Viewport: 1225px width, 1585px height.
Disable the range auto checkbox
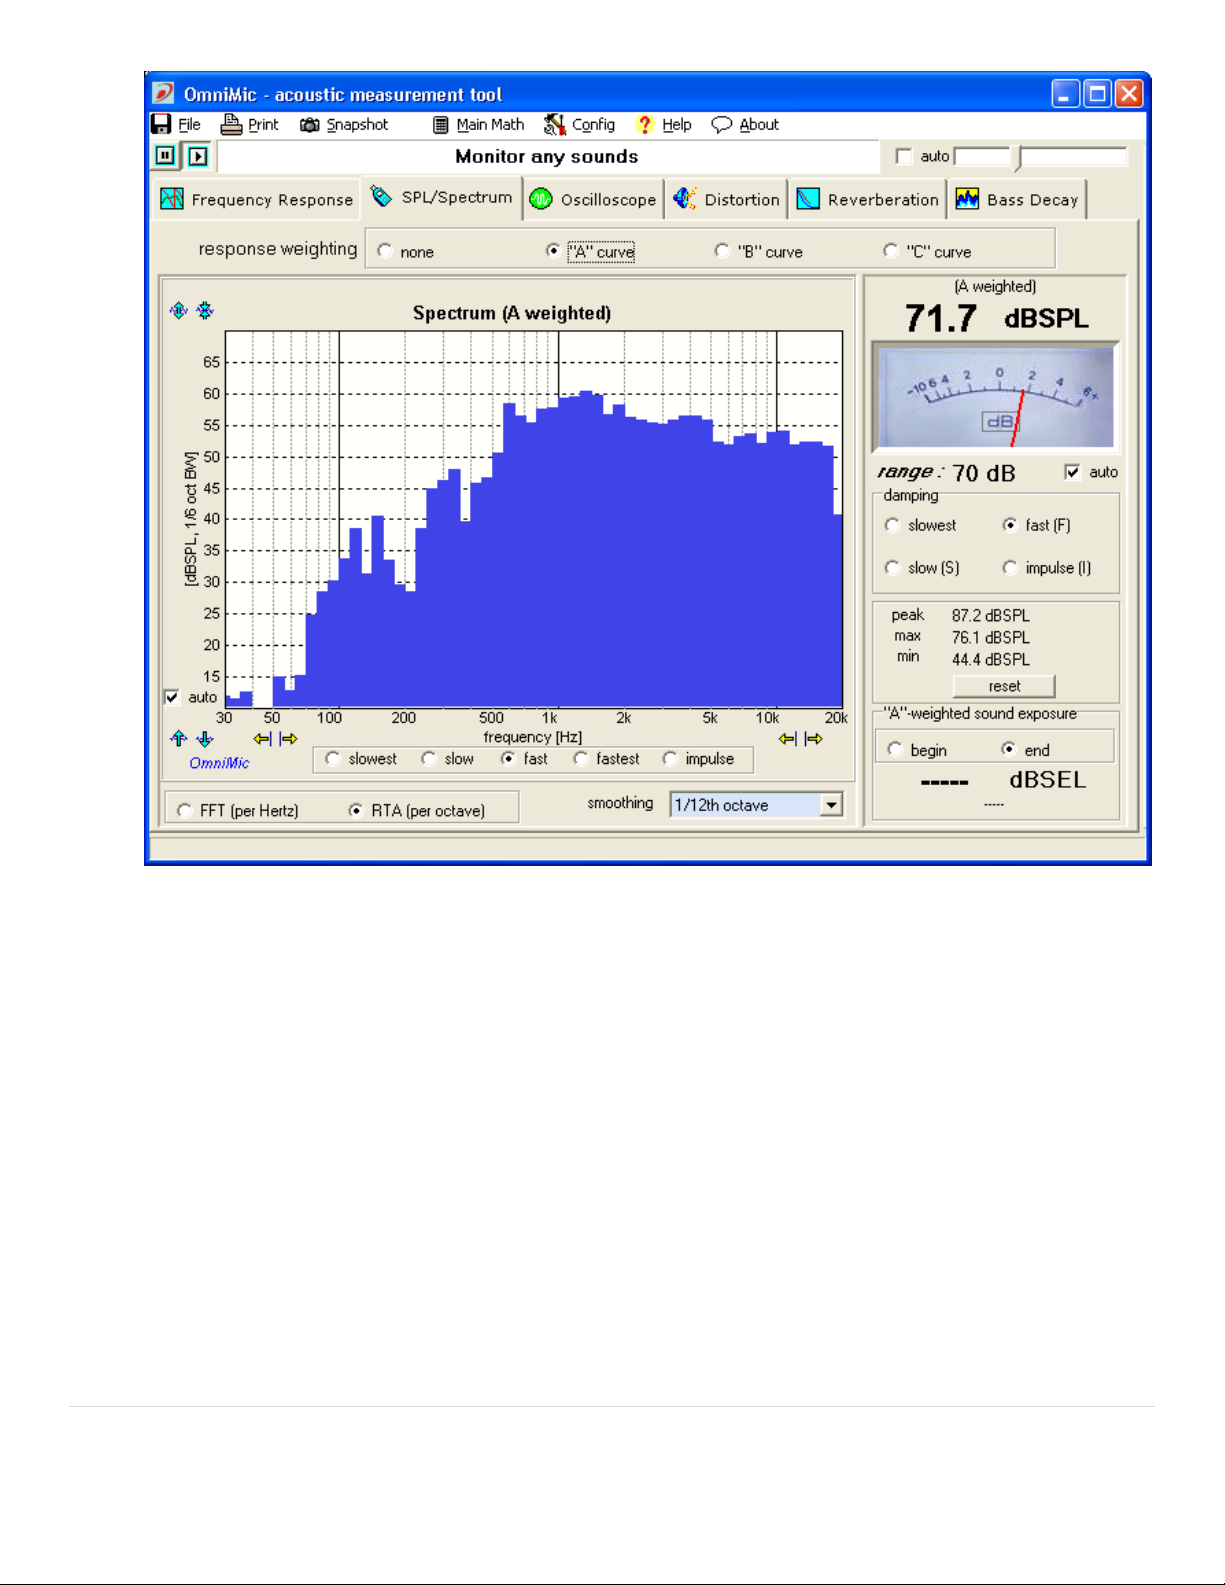[1073, 472]
